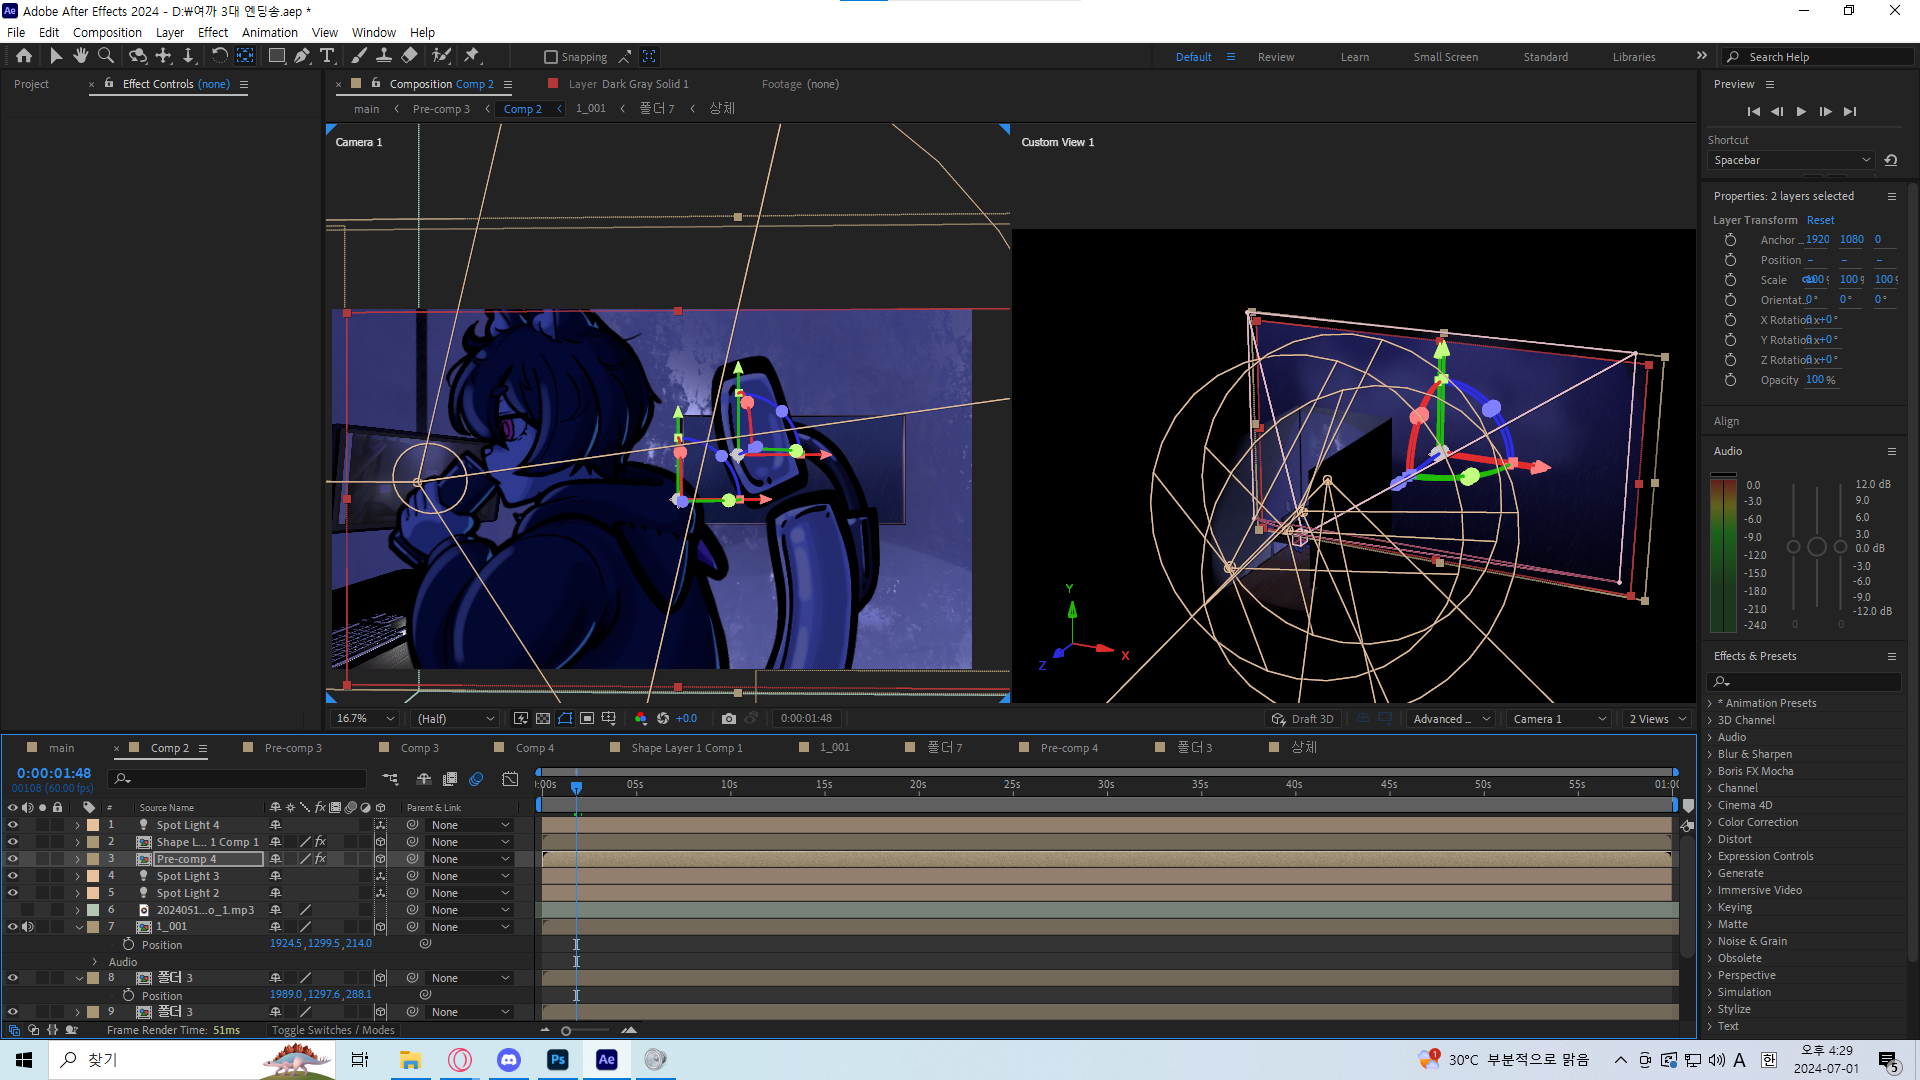The image size is (1920, 1080).
Task: Toggle Position stopwatch for layer 1_001
Action: point(128,944)
